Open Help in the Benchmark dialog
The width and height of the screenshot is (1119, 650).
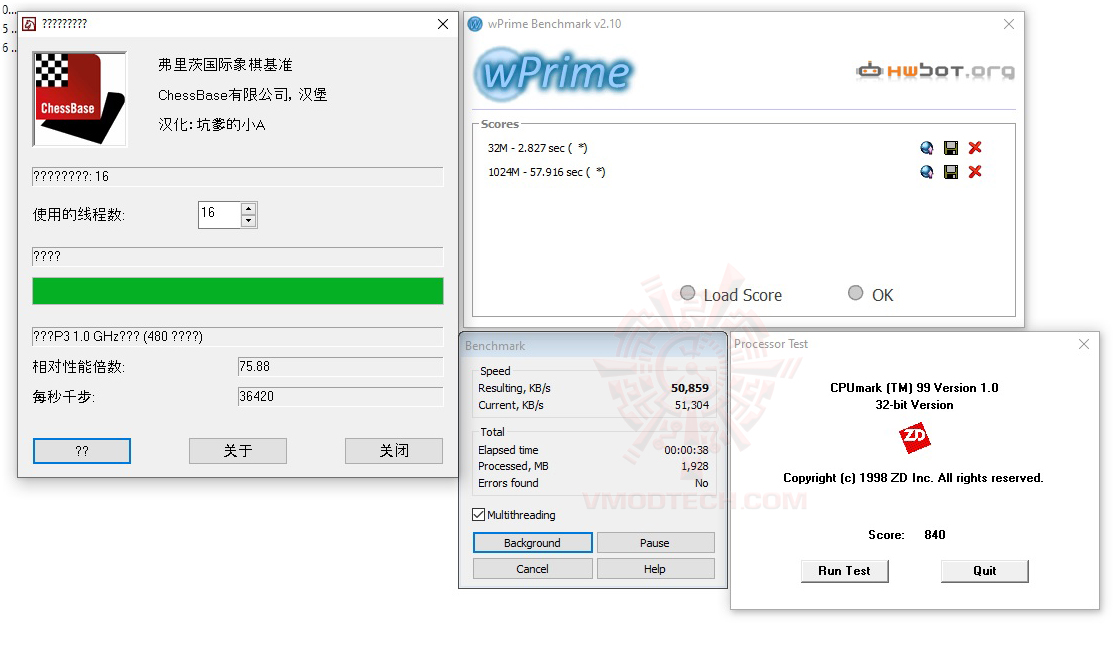655,569
